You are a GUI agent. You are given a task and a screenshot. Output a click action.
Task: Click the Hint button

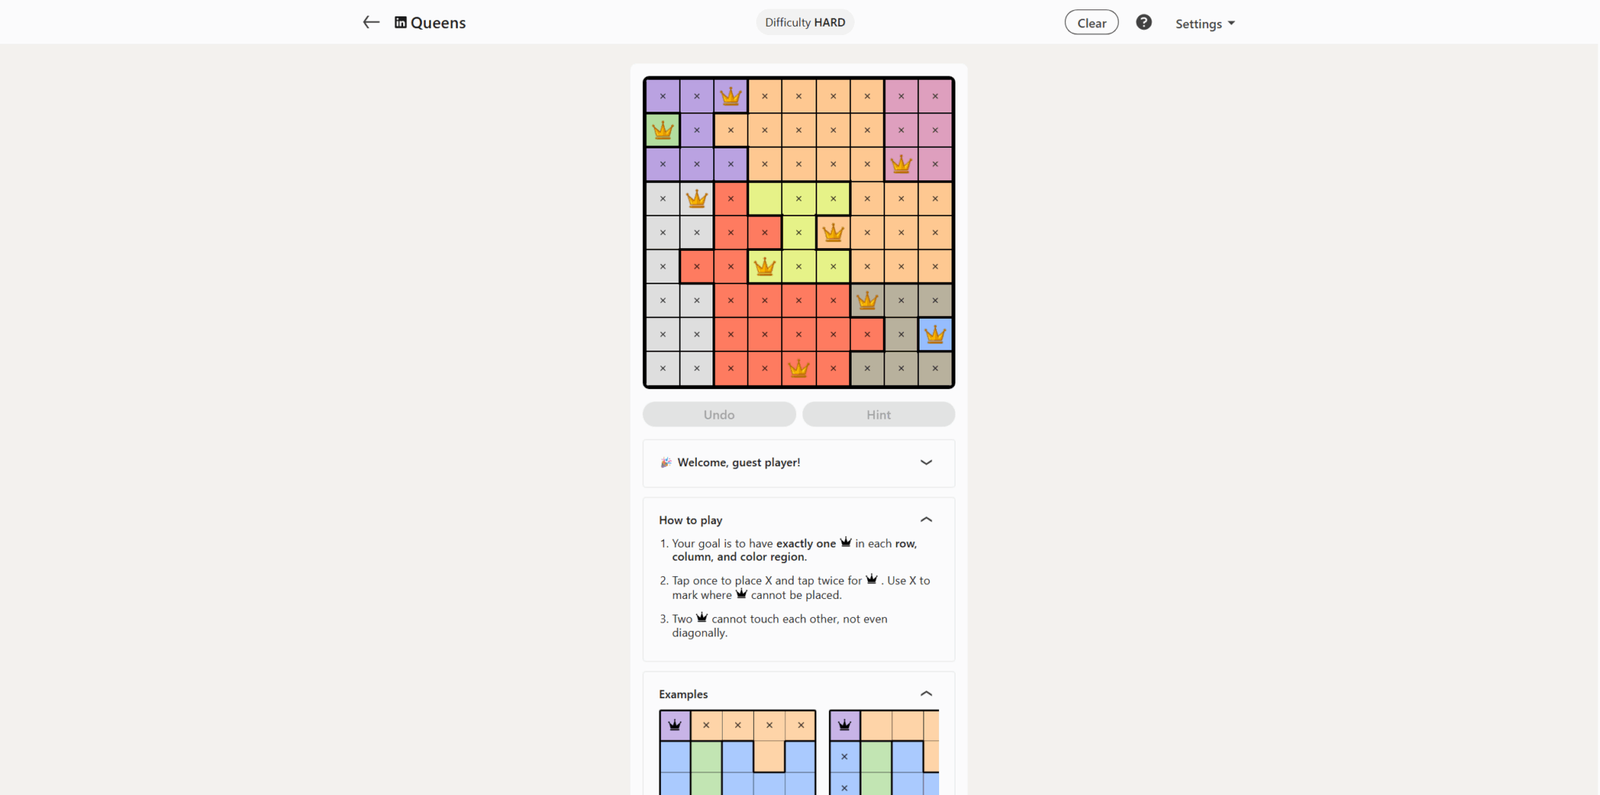pos(879,415)
